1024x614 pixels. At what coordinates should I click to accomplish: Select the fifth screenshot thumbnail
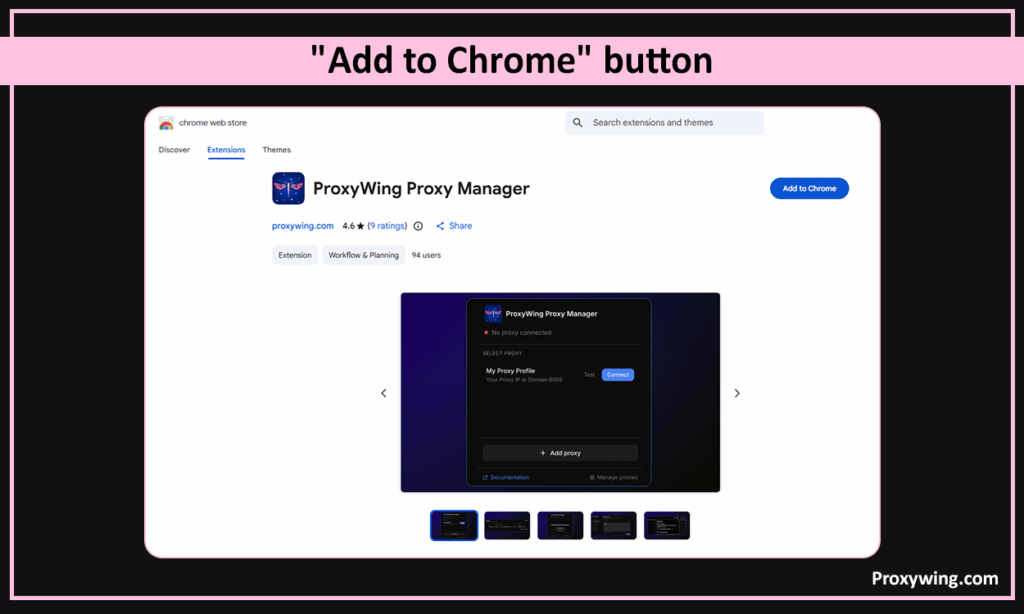point(667,525)
